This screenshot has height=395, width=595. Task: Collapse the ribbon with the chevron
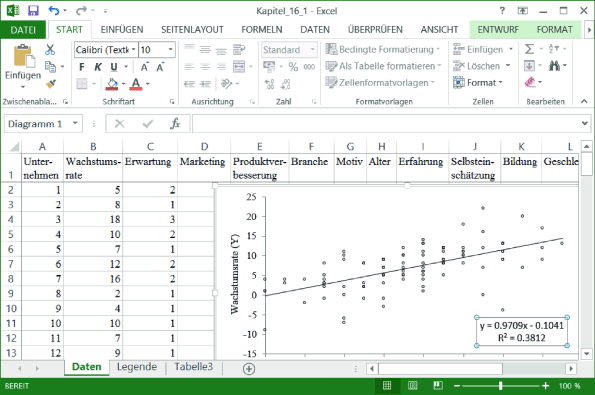click(584, 101)
